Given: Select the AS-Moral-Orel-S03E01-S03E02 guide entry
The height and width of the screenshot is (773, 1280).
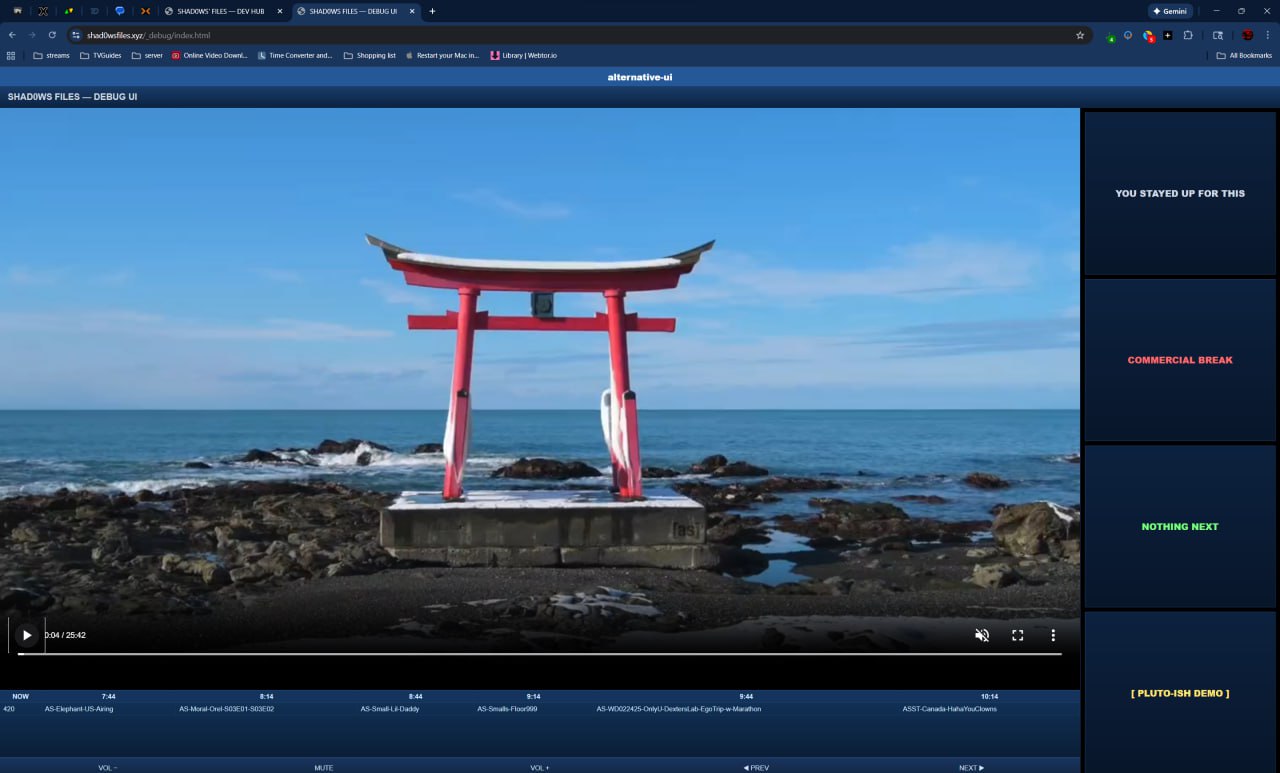Looking at the screenshot, I should click(x=226, y=709).
